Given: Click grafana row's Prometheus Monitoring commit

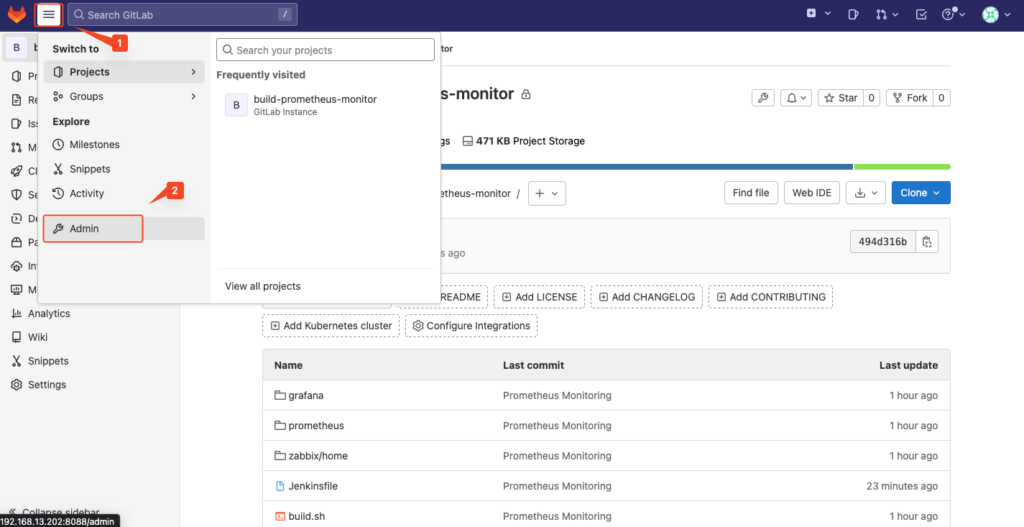Looking at the screenshot, I should [557, 395].
